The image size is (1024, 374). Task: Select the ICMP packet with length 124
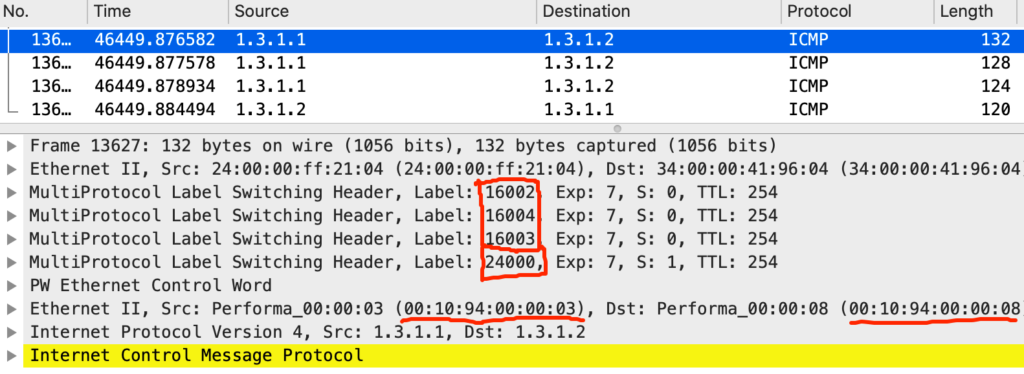pos(512,86)
